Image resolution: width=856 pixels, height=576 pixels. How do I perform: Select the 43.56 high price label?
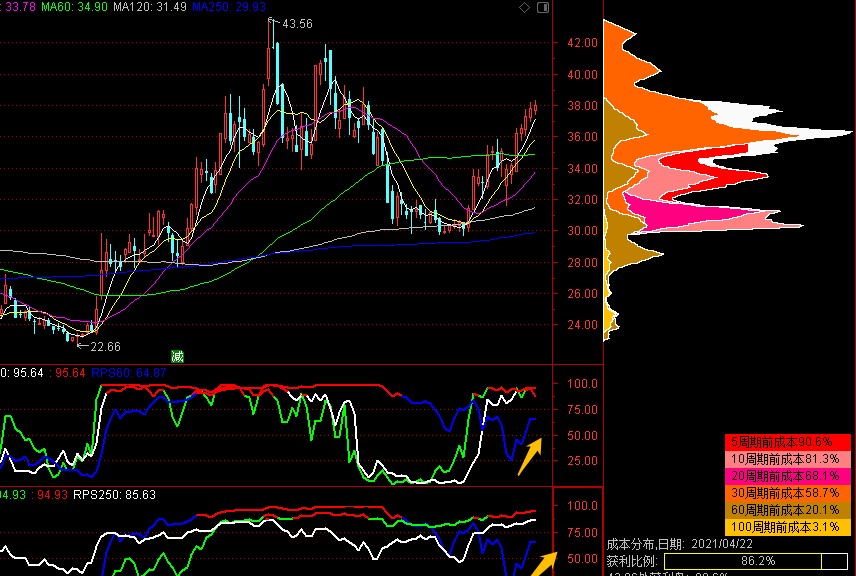tap(297, 24)
